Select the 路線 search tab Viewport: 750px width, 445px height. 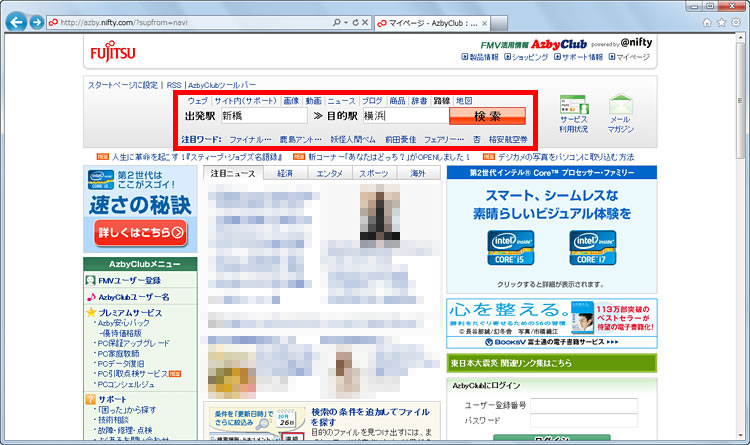[441, 100]
